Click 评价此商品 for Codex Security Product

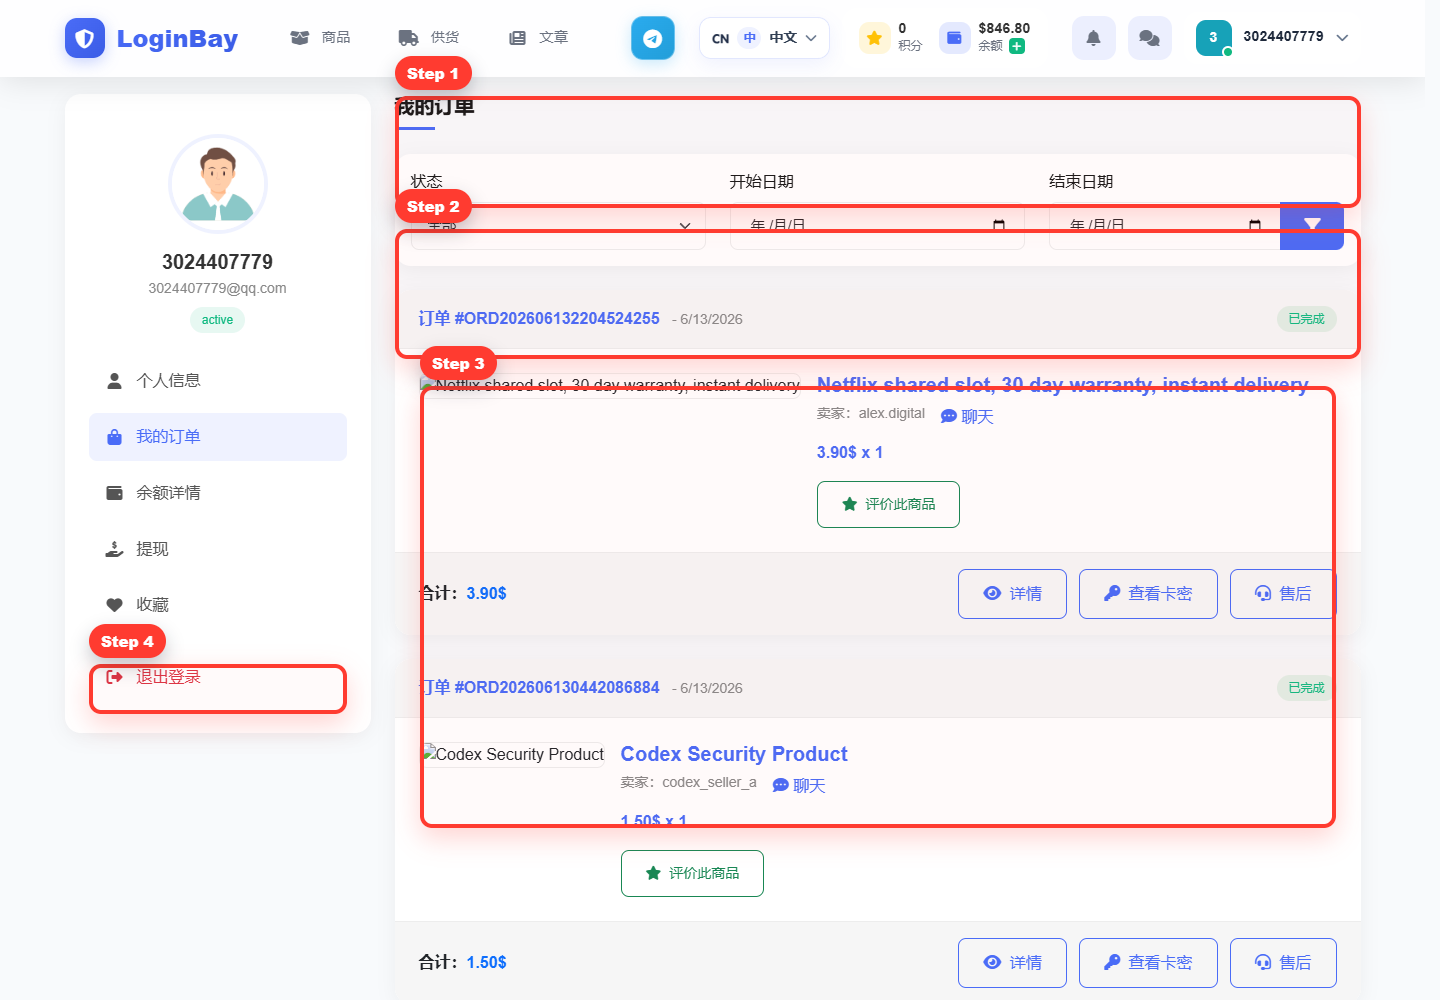pos(692,873)
